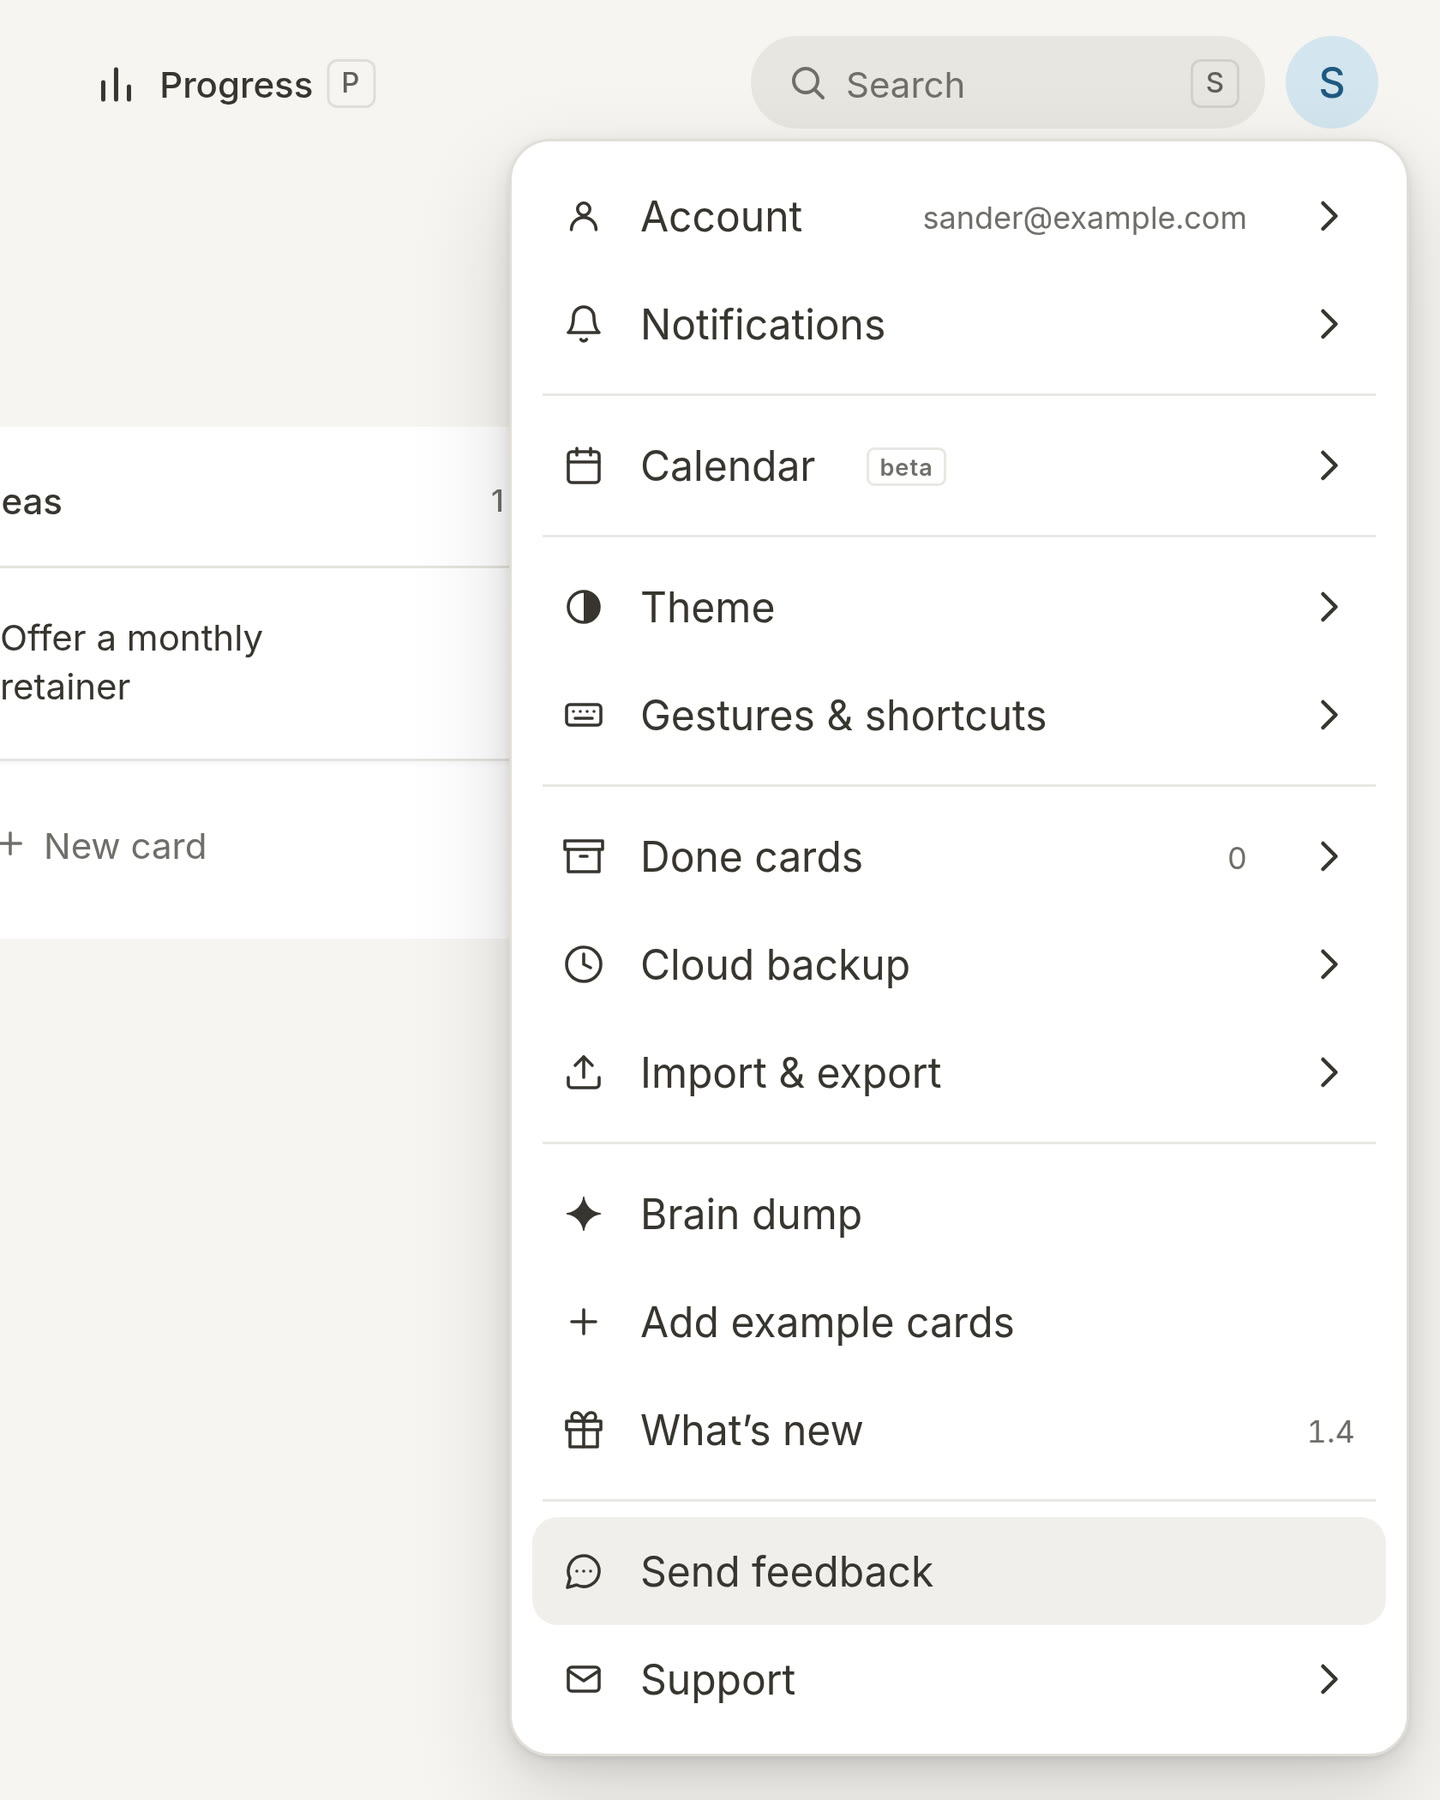This screenshot has width=1440, height=1800.
Task: Click the Support envelope icon
Action: [583, 1679]
